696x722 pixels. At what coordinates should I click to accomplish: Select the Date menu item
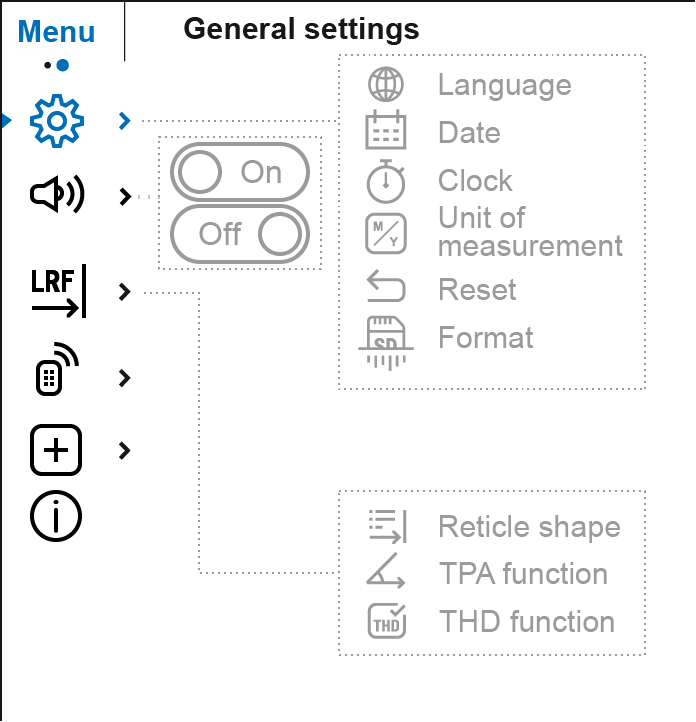pyautogui.click(x=469, y=133)
